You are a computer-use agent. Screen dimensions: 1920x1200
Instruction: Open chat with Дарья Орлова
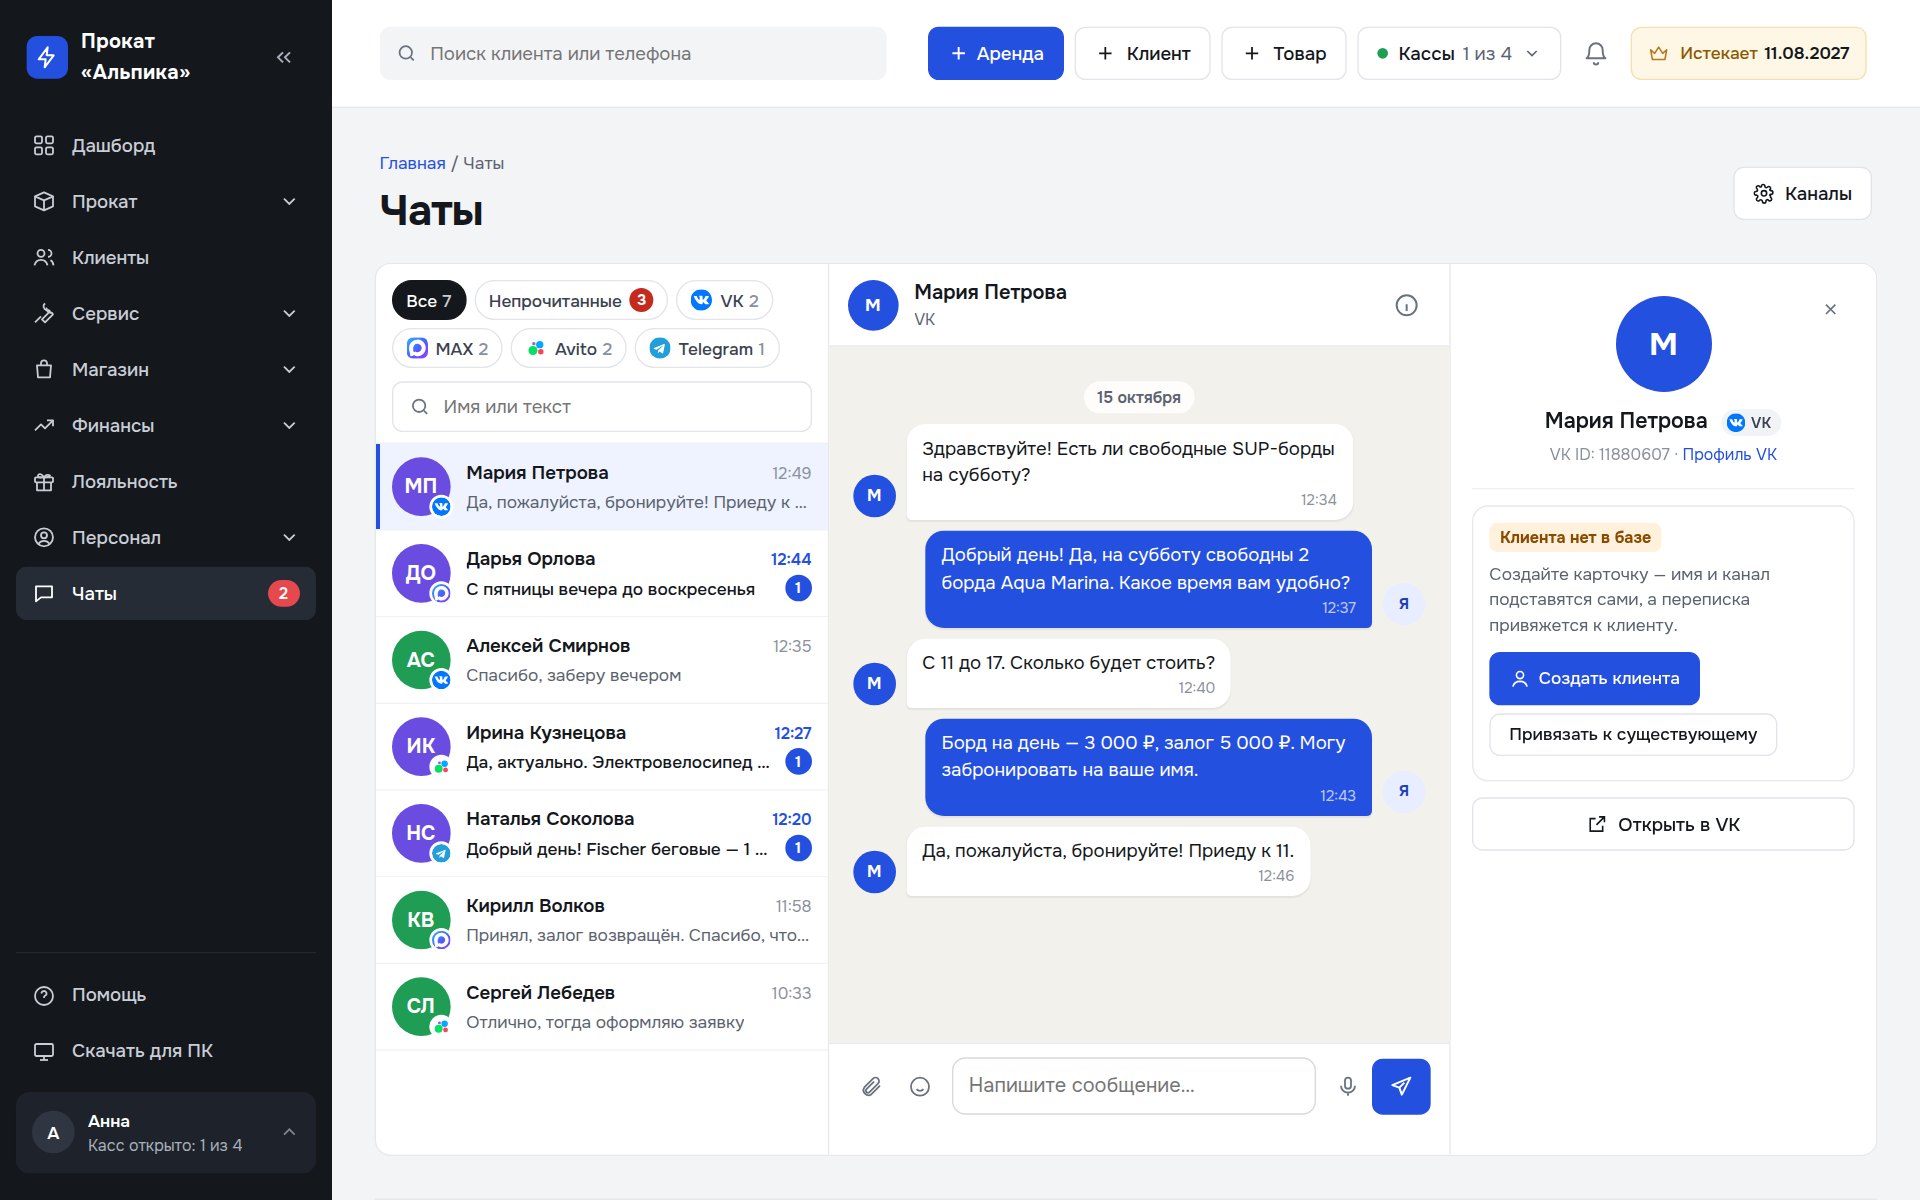pos(602,574)
